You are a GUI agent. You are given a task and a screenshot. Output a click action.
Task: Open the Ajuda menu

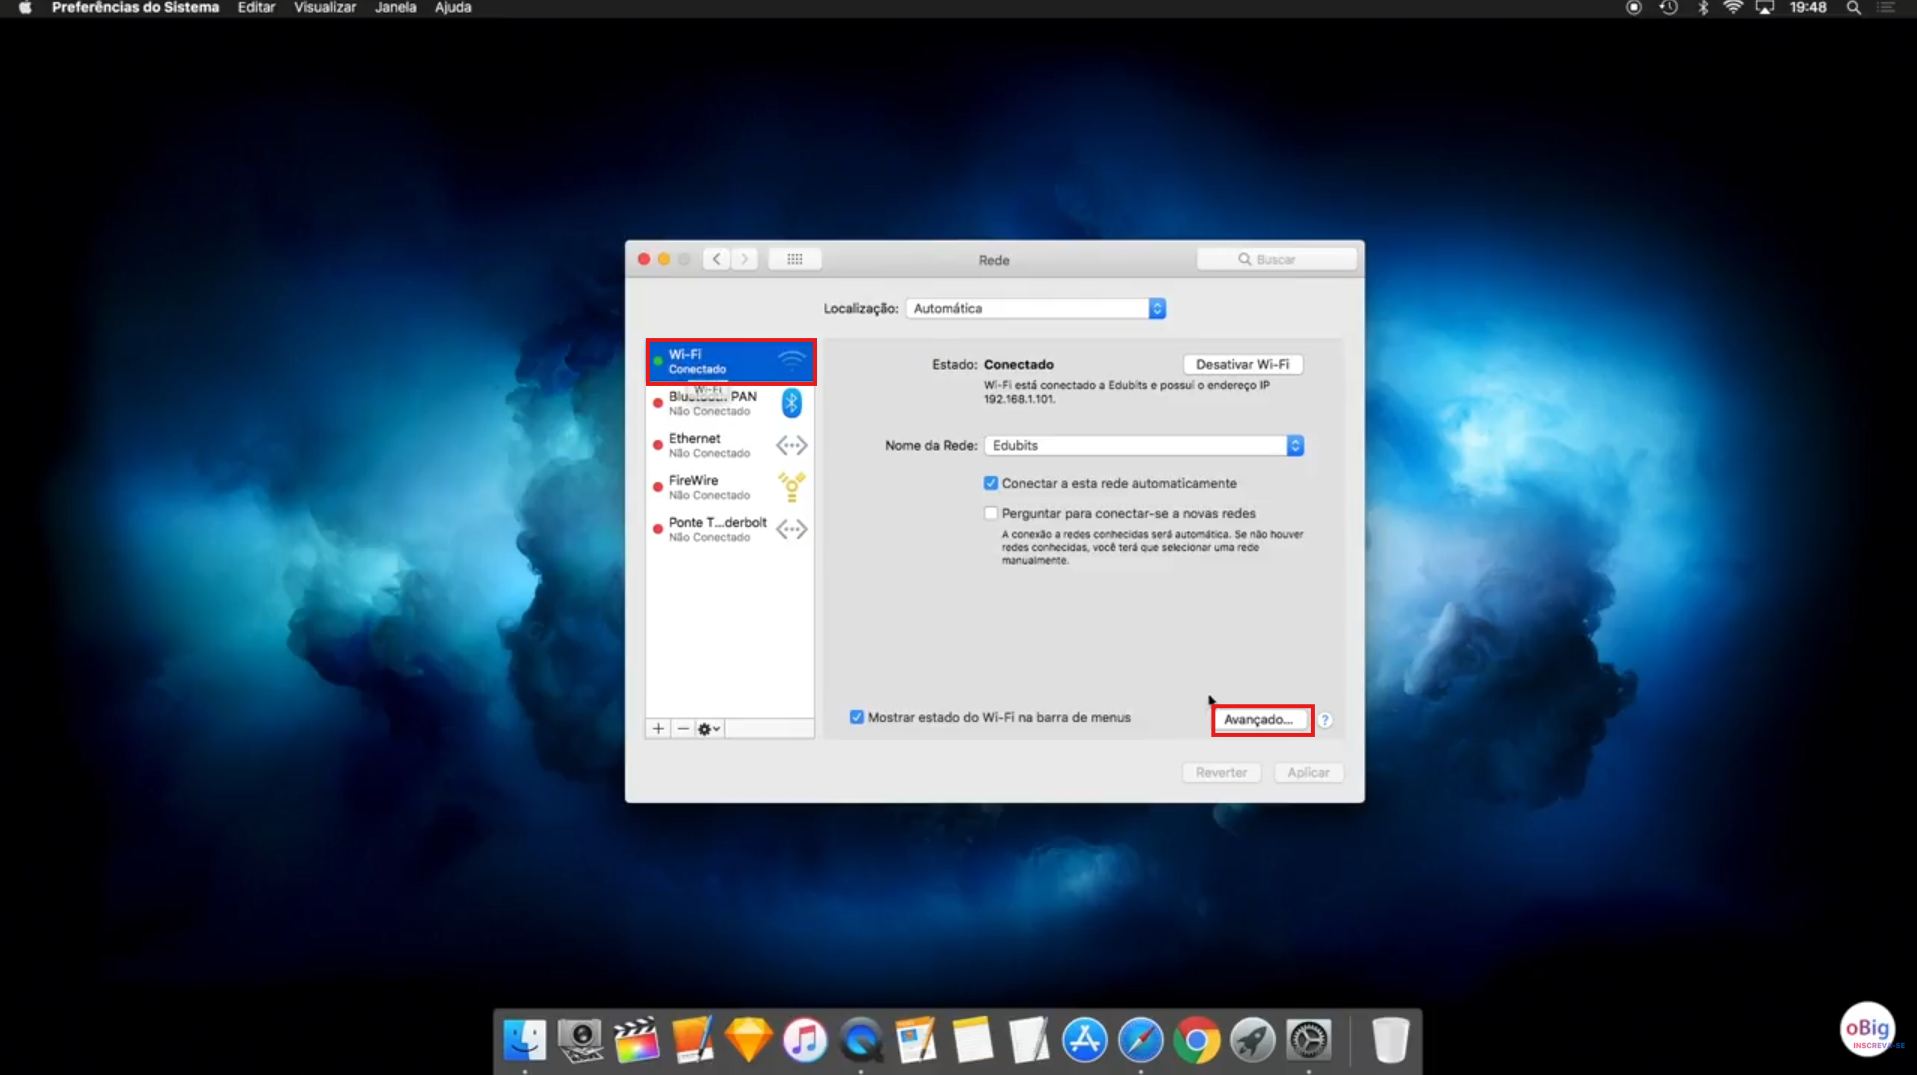pyautogui.click(x=452, y=7)
